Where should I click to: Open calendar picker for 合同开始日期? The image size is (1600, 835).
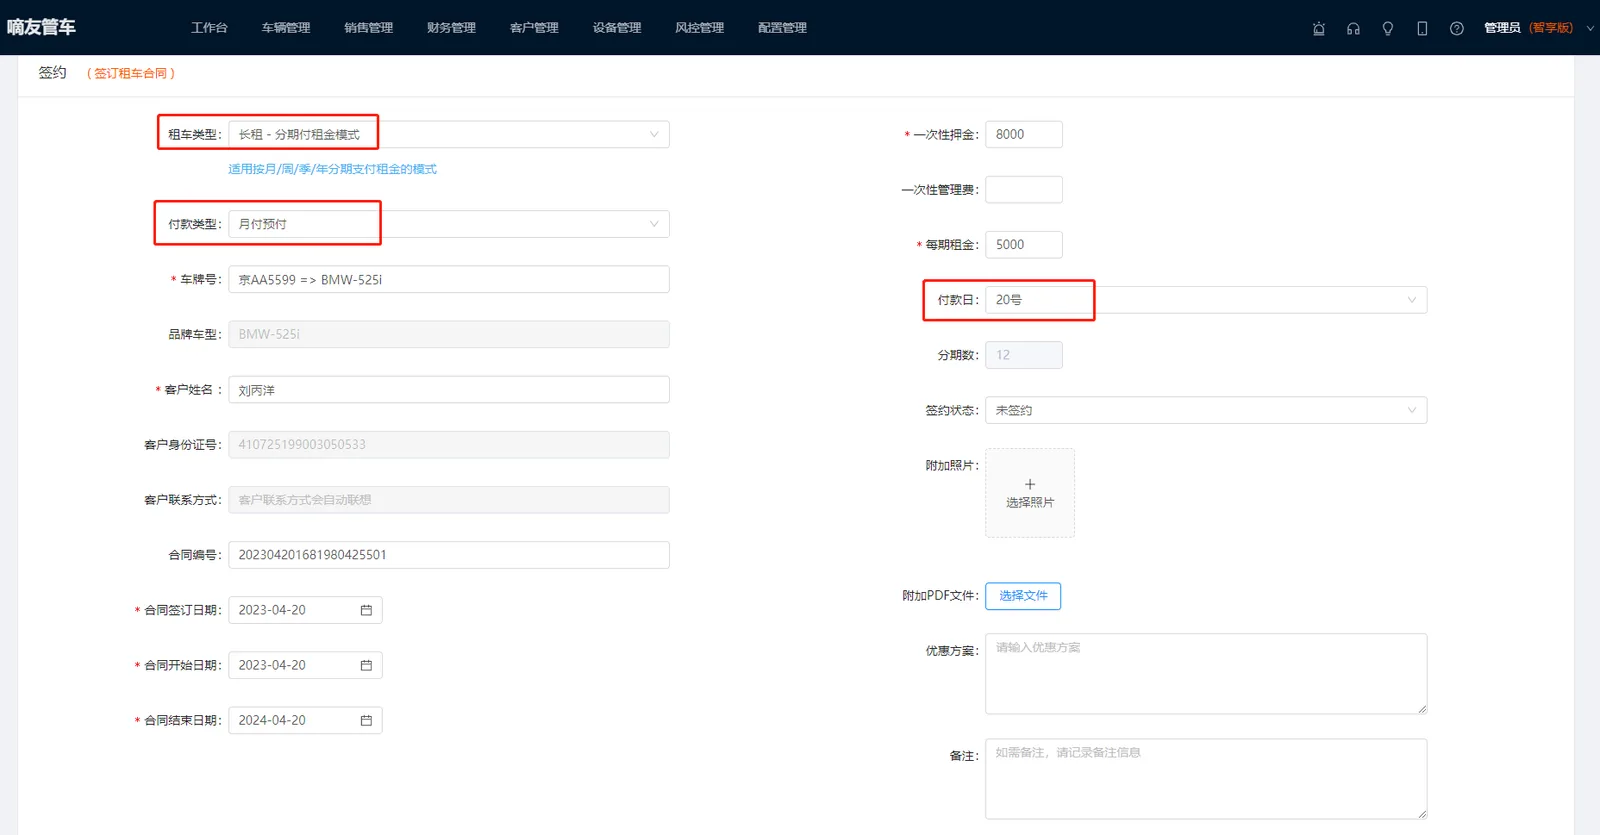click(x=366, y=665)
